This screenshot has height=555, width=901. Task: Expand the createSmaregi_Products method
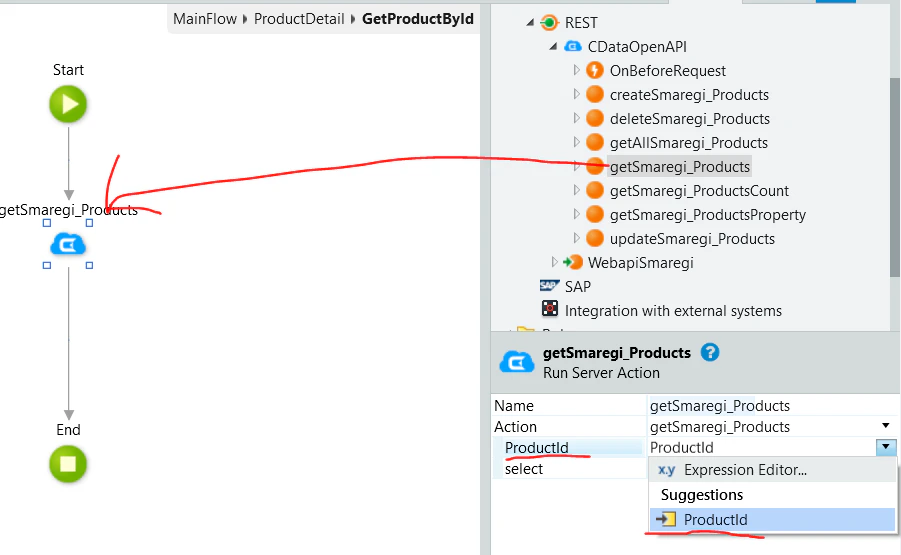click(x=576, y=94)
